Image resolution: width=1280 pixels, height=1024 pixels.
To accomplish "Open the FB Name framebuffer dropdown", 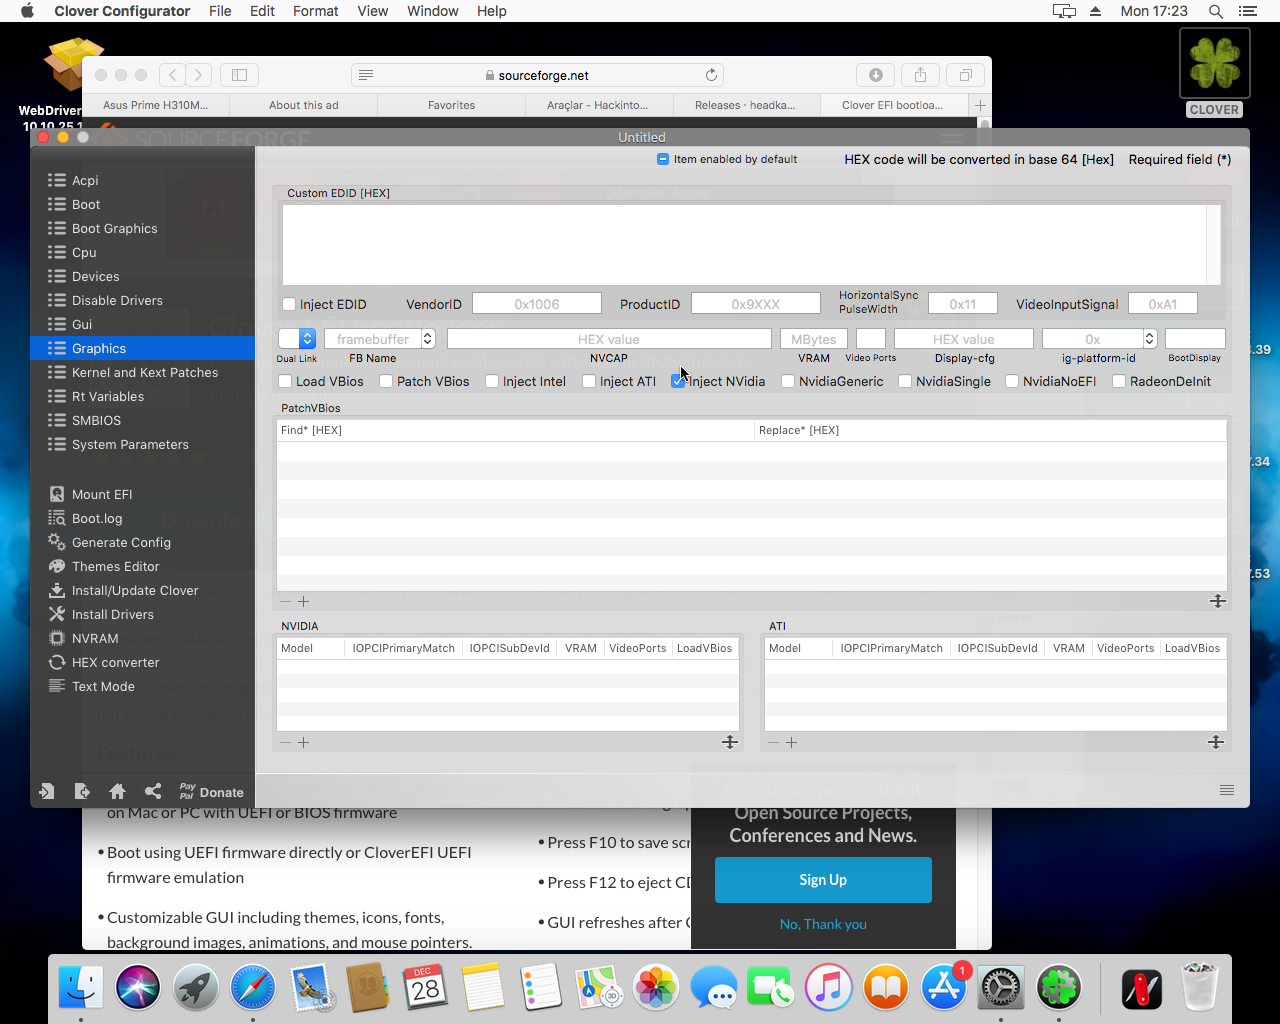I will coord(428,339).
